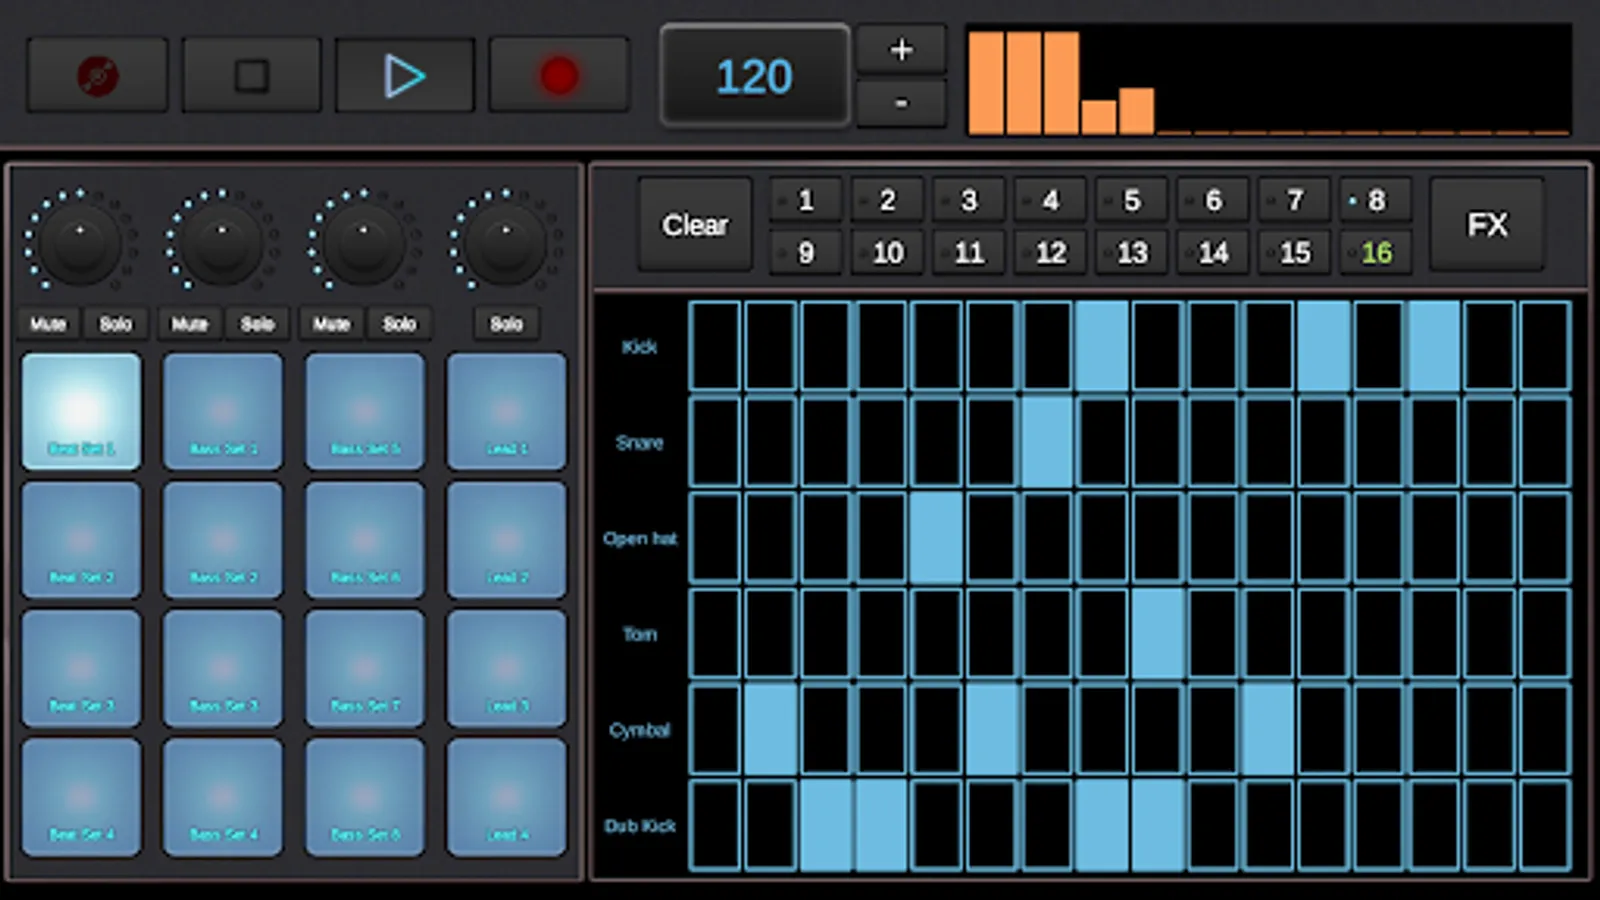Hit the red Record button

tap(558, 72)
